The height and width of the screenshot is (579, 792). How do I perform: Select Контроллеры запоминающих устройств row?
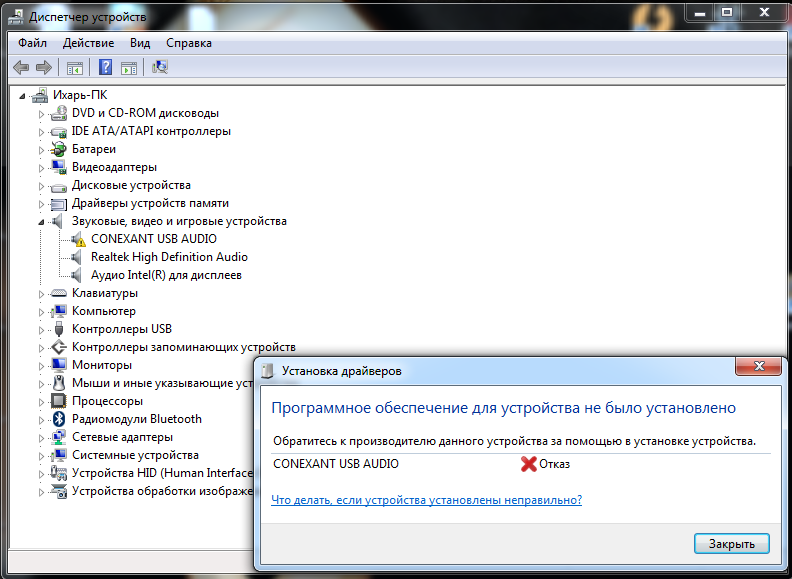[x=183, y=347]
